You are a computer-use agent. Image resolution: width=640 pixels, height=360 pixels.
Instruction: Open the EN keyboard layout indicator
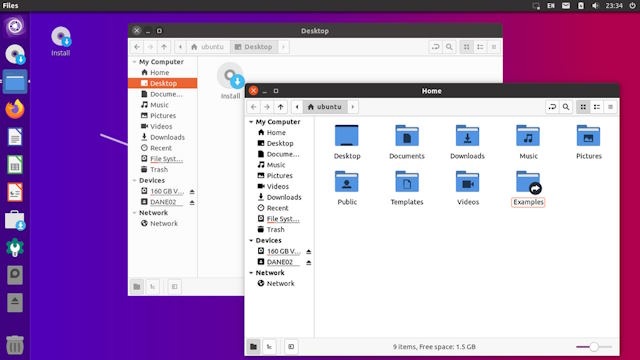click(551, 6)
